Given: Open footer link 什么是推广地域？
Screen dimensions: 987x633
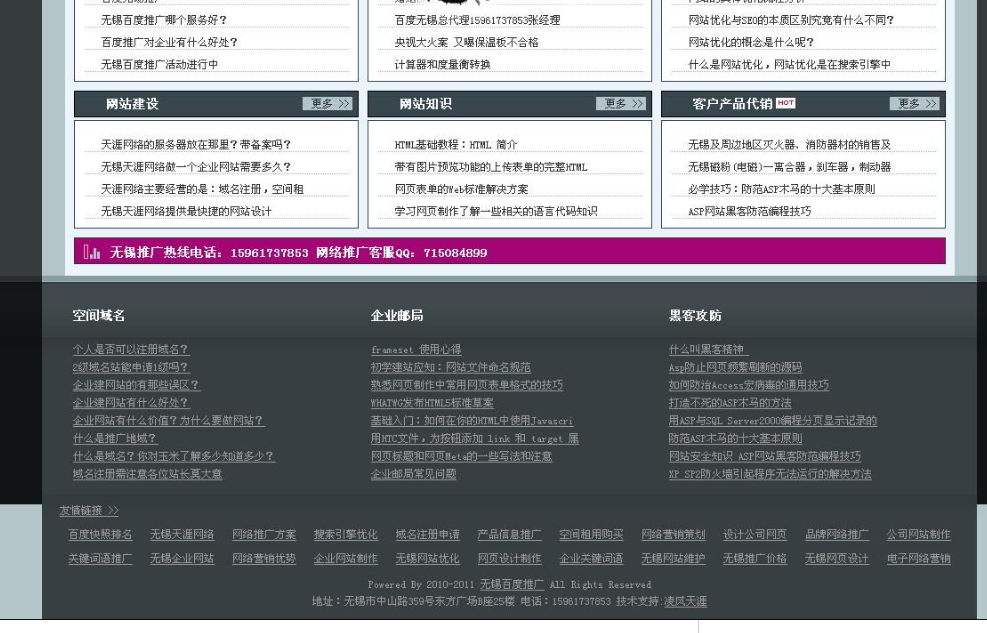Looking at the screenshot, I should click(115, 438).
